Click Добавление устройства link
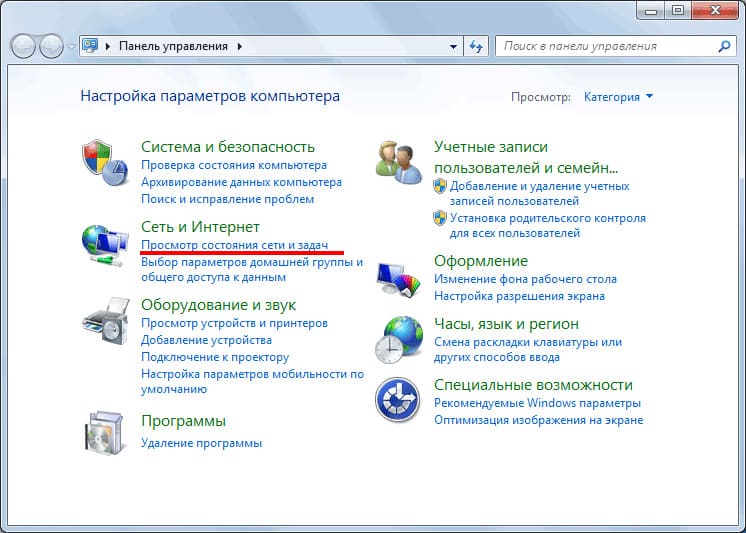The width and height of the screenshot is (746, 533). pos(206,340)
